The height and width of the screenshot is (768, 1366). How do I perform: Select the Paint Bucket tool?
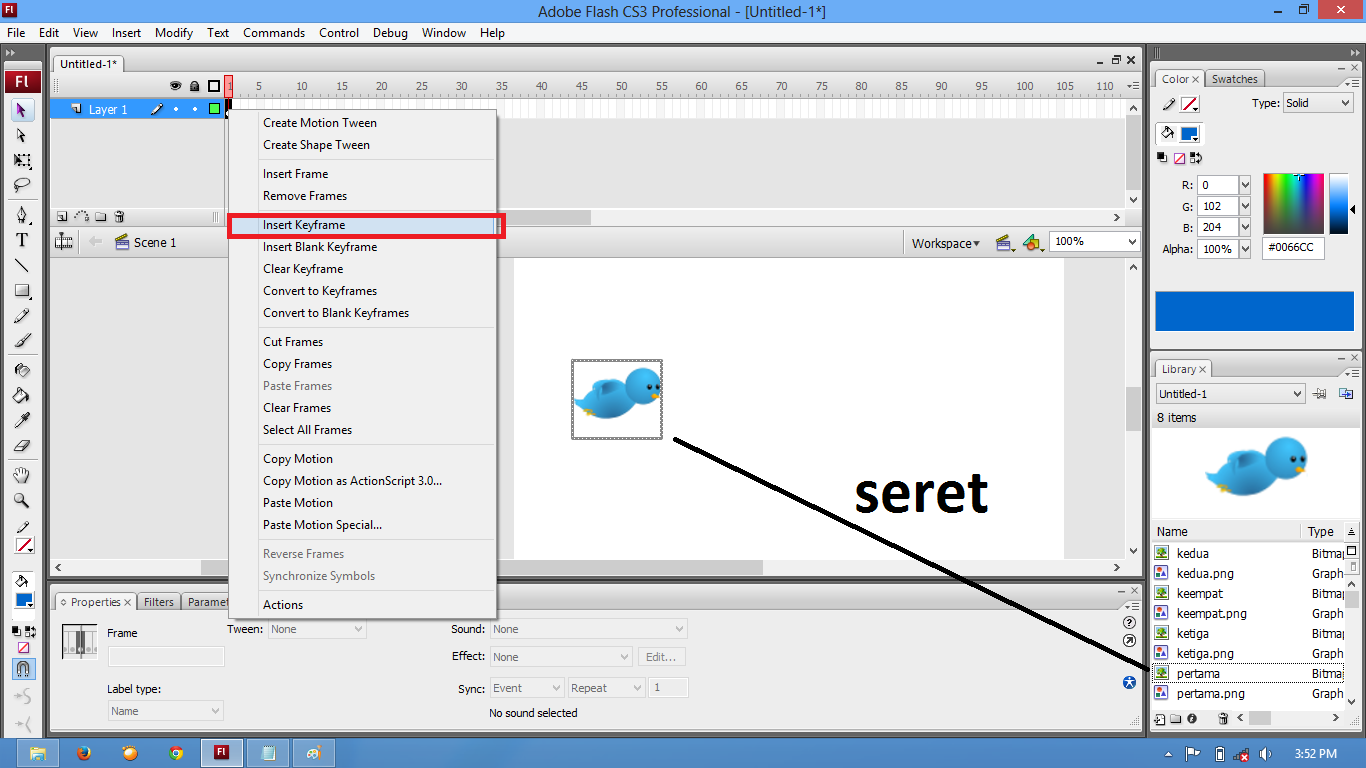(x=22, y=395)
